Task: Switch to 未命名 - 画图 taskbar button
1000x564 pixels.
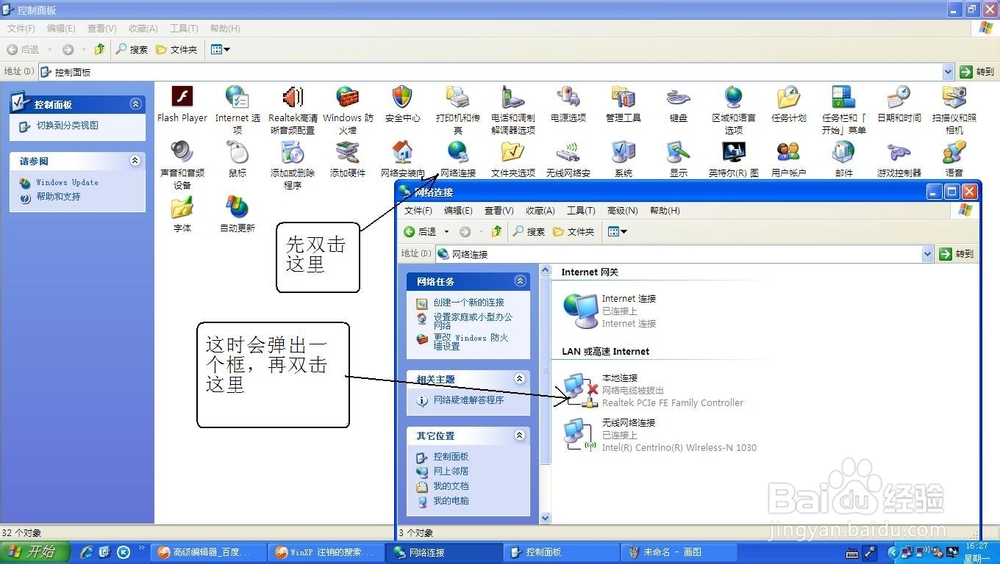Action: pyautogui.click(x=677, y=553)
